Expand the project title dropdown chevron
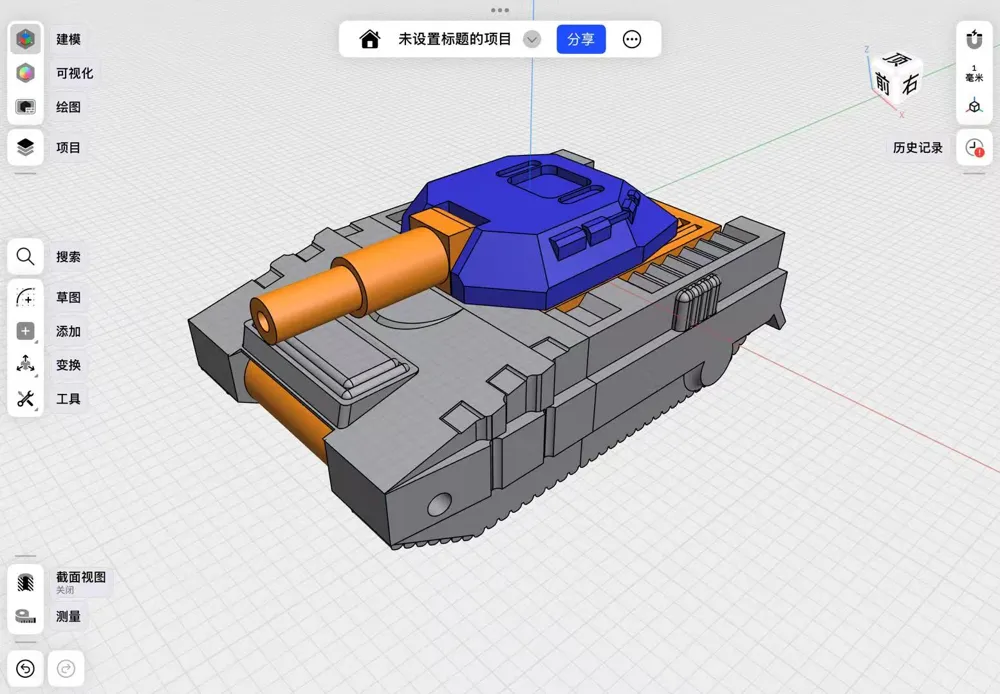The image size is (1000, 694). (532, 40)
